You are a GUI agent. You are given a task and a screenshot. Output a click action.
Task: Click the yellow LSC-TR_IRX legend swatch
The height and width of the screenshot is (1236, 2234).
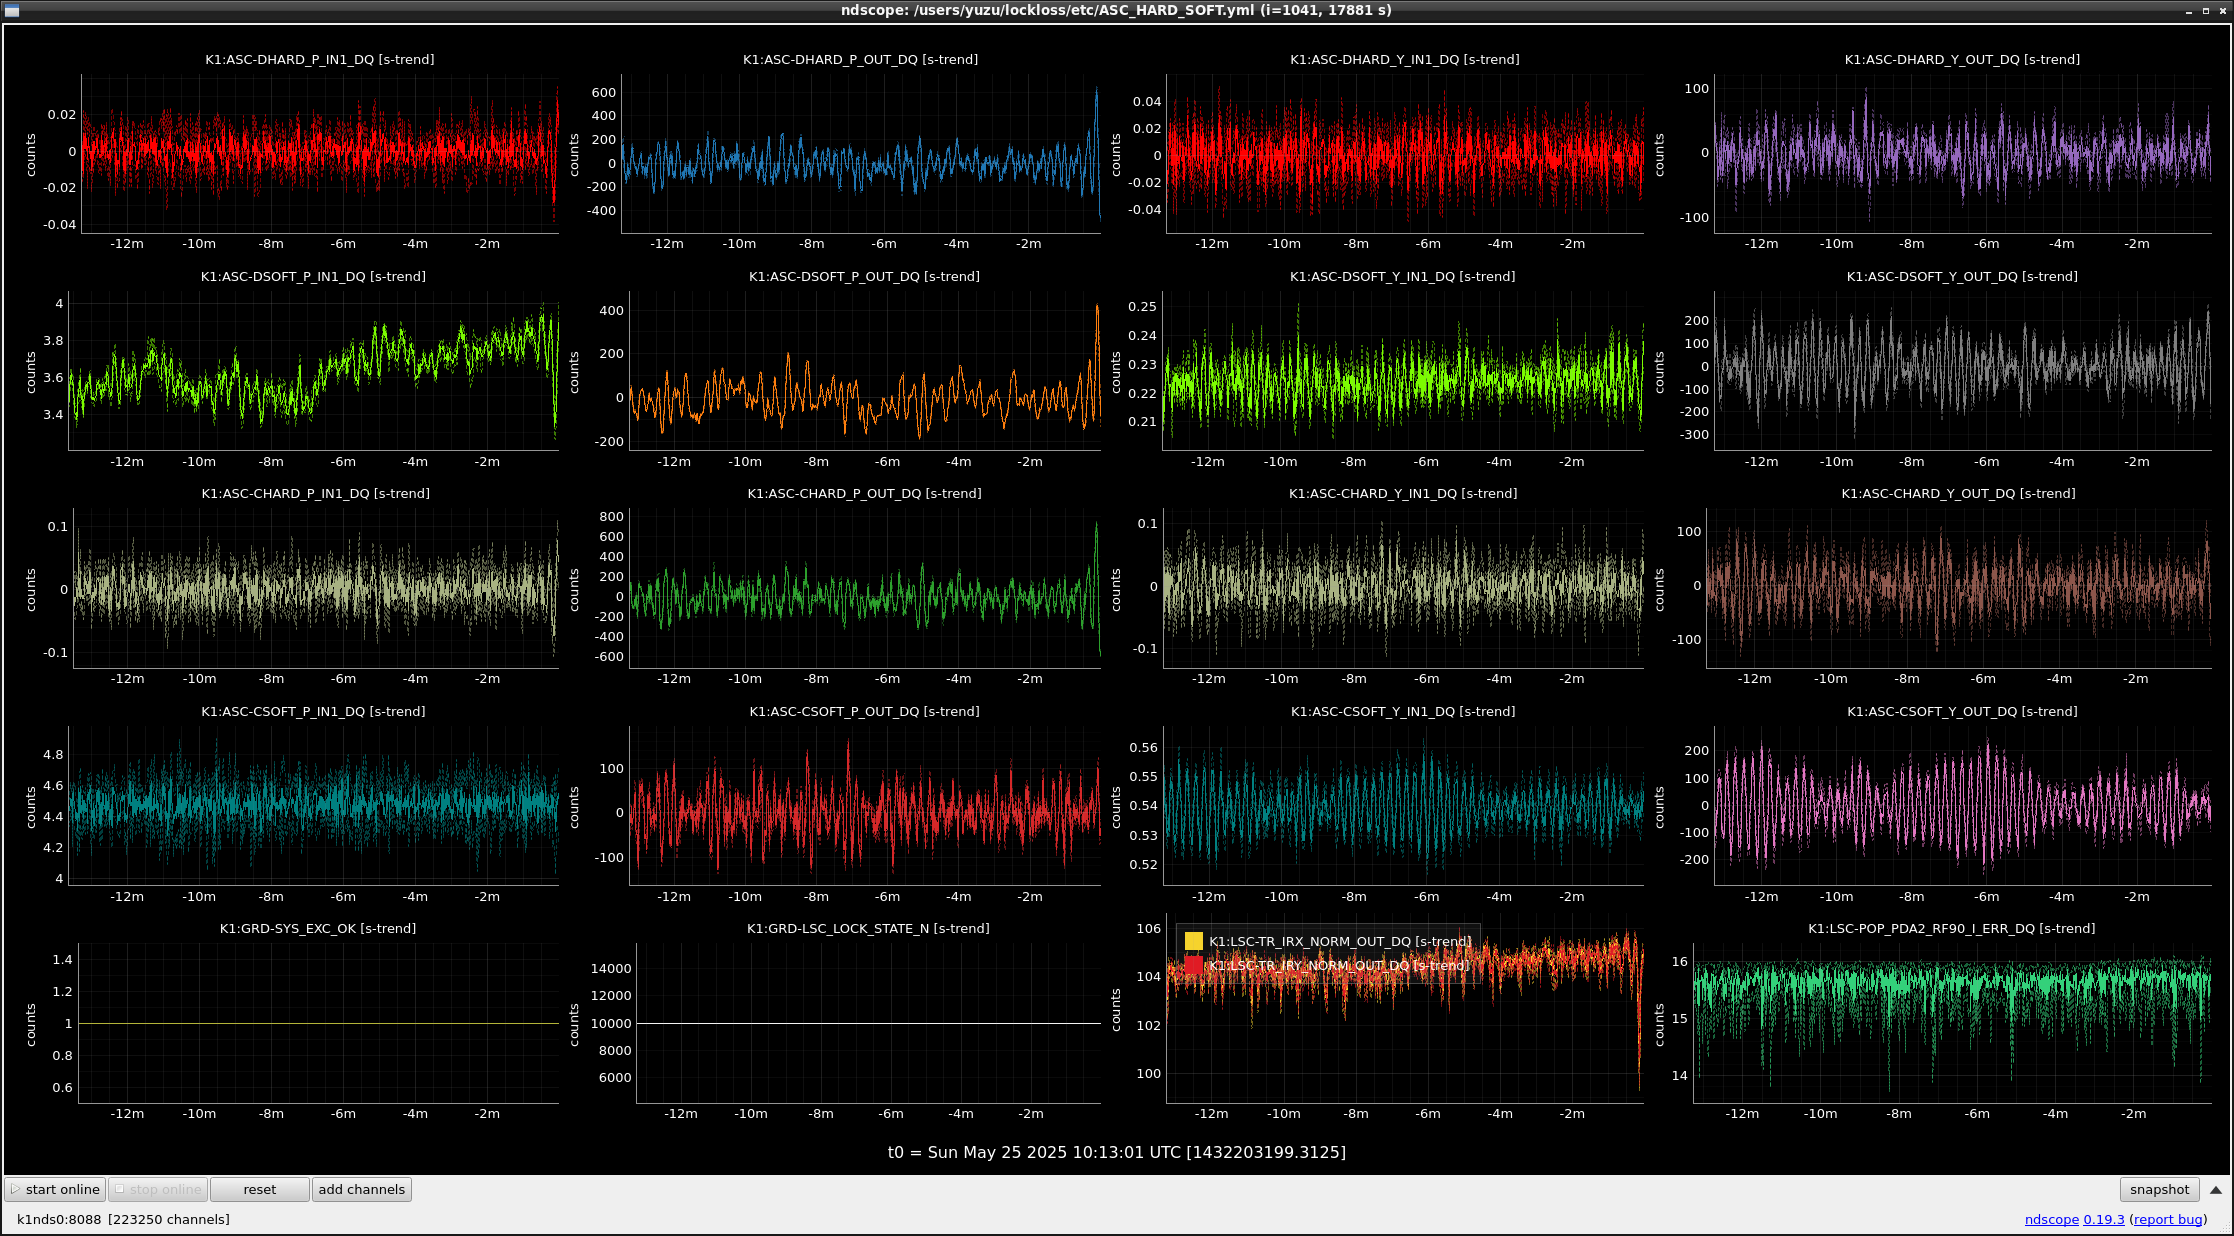pos(1193,941)
